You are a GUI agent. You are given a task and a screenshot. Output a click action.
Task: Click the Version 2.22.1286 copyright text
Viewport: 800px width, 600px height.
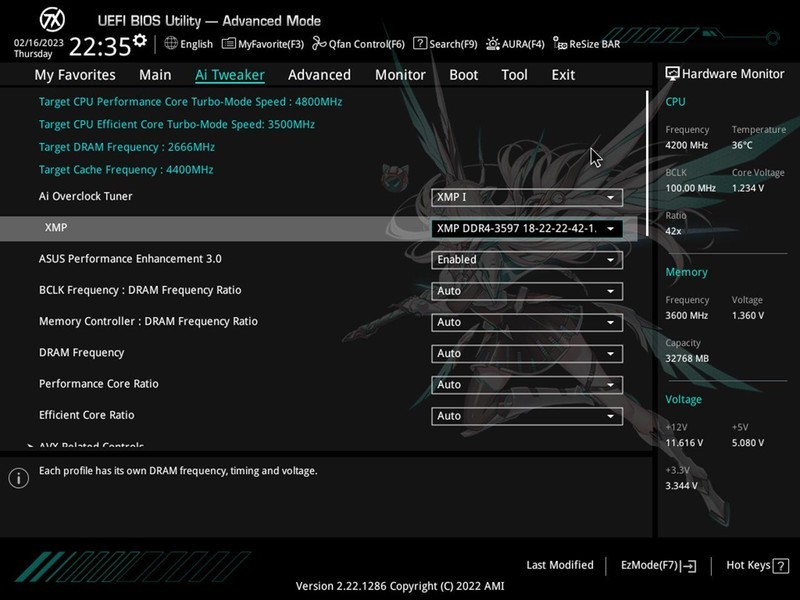point(400,586)
